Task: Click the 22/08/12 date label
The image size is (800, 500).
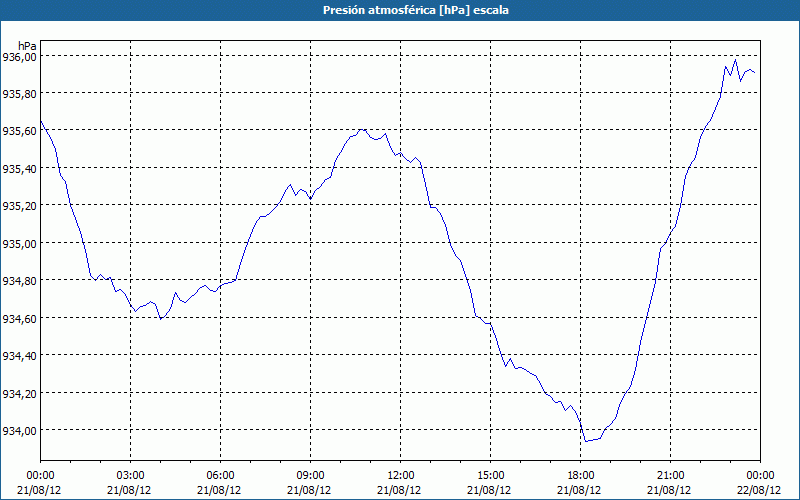Action: click(x=759, y=490)
